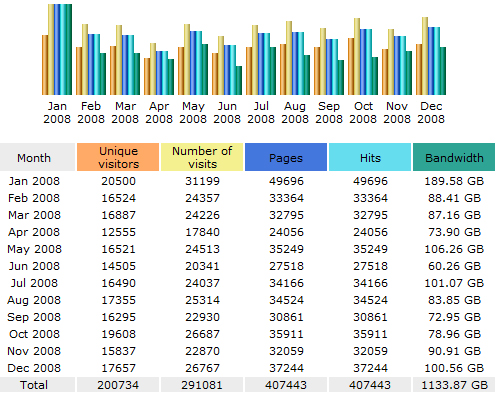The width and height of the screenshot is (500, 396).
Task: Click the Bandwidth column header
Action: point(454,157)
